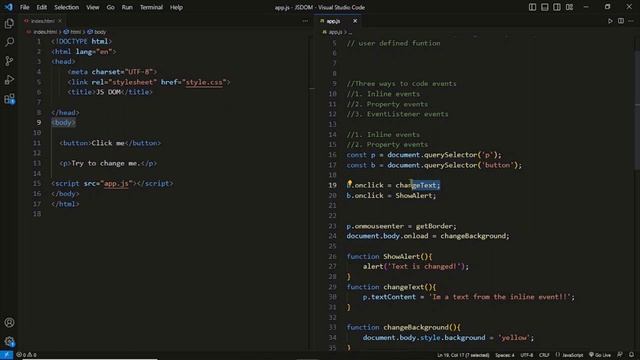The height and width of the screenshot is (360, 640).
Task: Open the Explorer view in activity bar
Action: (9, 23)
